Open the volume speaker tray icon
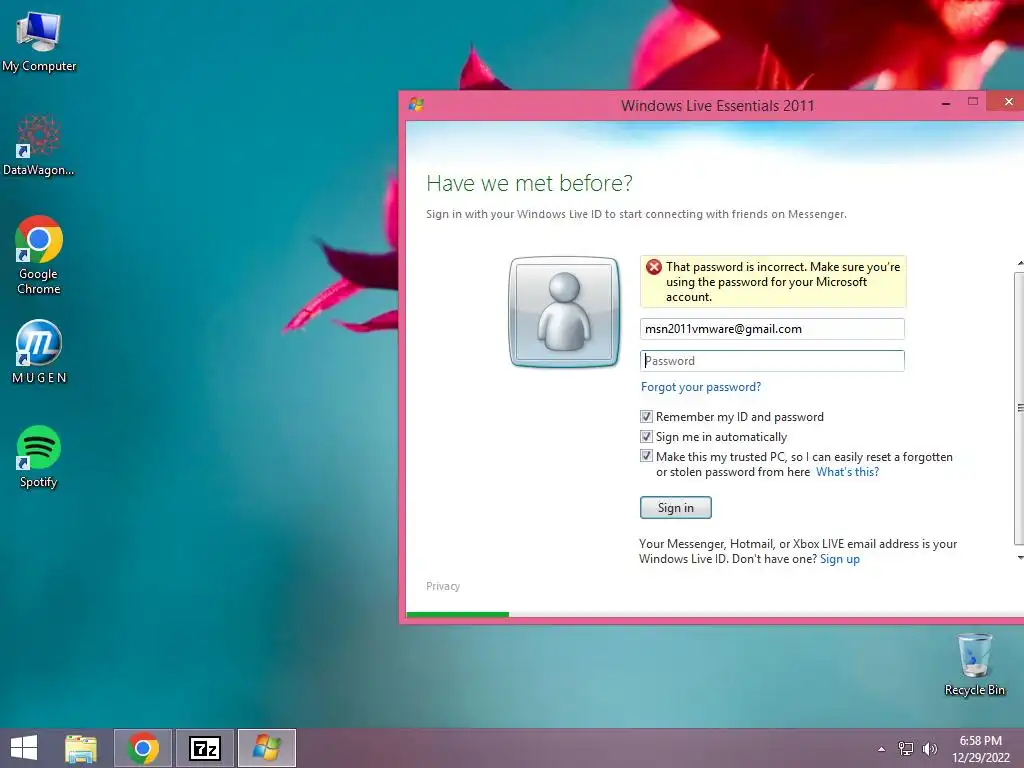Image resolution: width=1024 pixels, height=768 pixels. [x=929, y=749]
